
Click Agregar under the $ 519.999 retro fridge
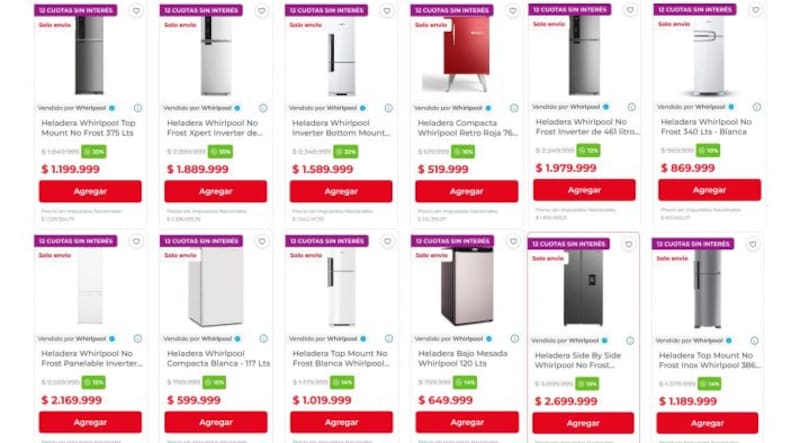[x=466, y=191]
